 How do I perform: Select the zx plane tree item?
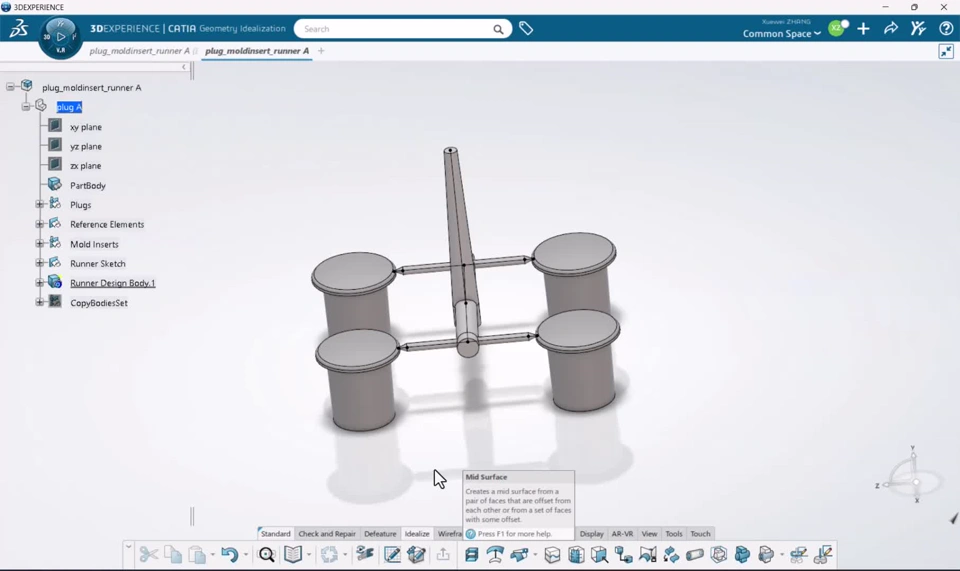(85, 166)
